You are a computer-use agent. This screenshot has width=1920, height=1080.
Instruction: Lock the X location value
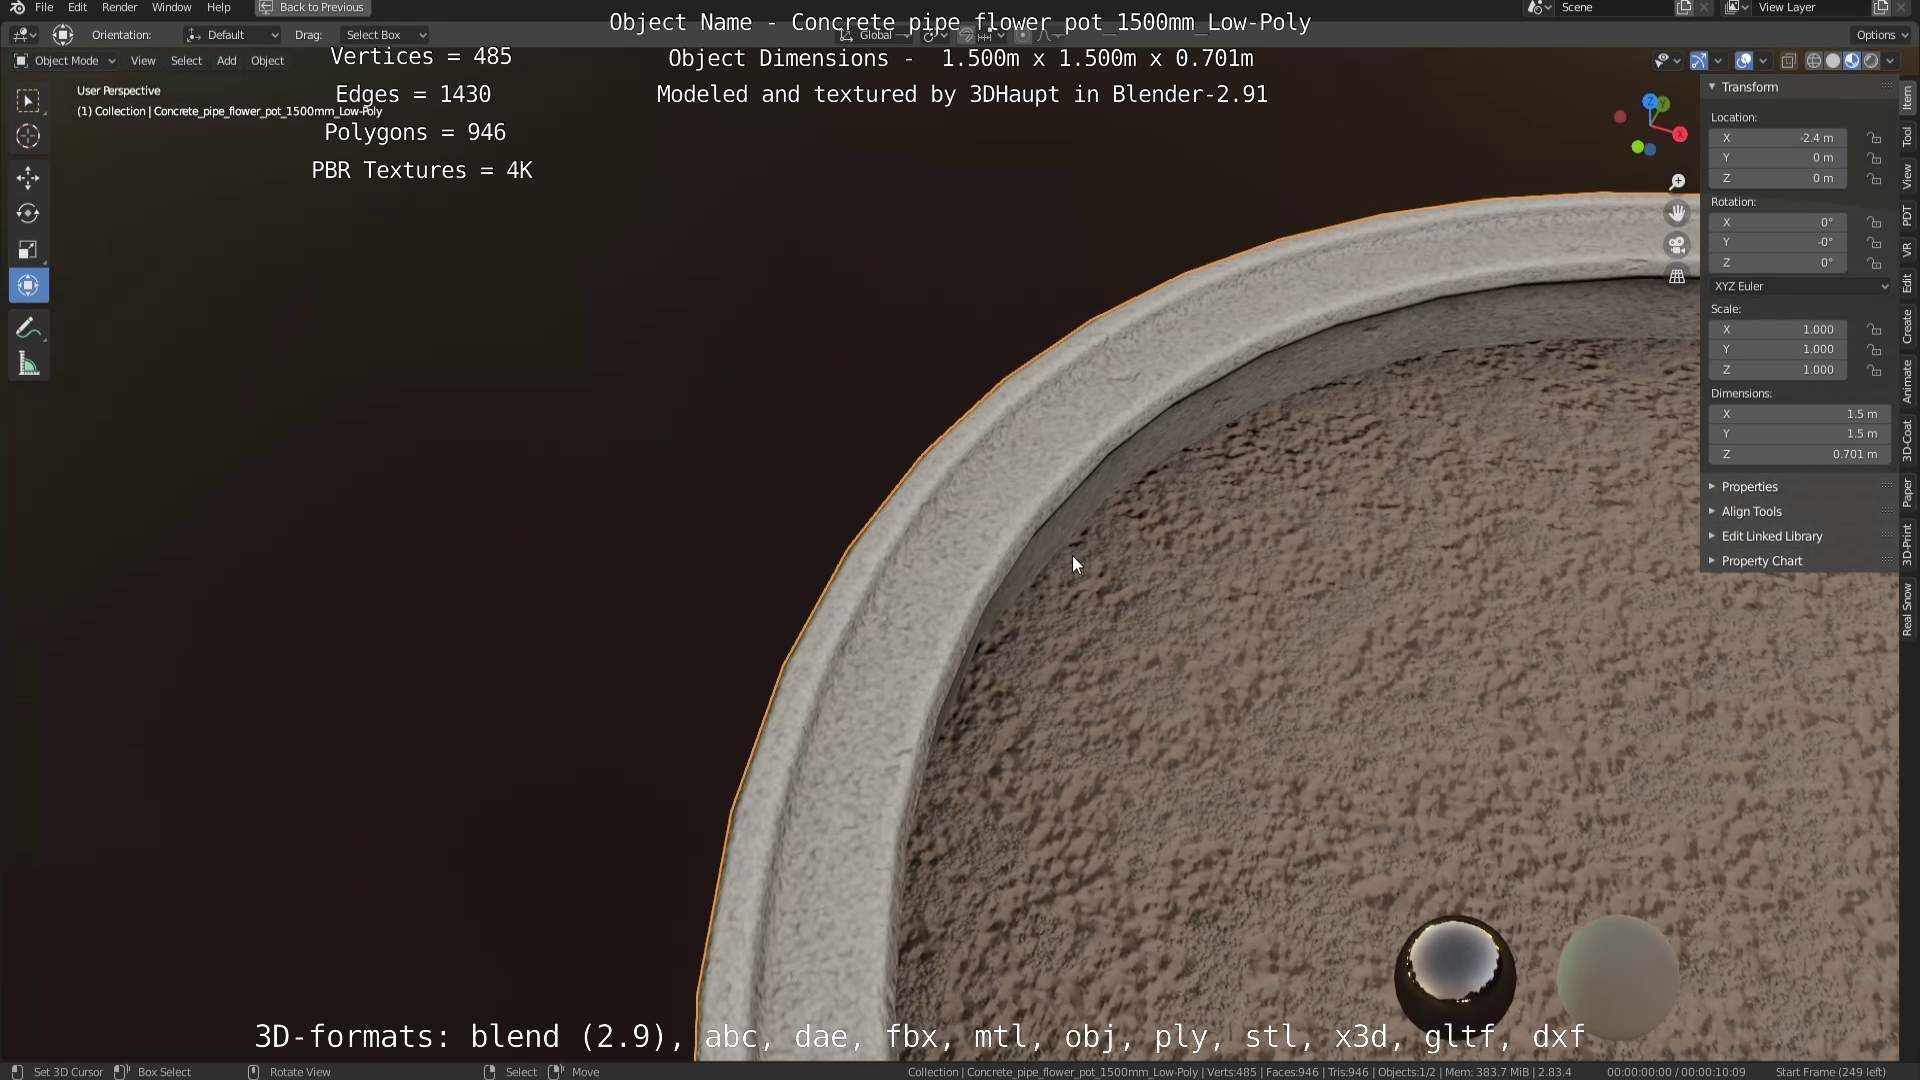[x=1874, y=138]
